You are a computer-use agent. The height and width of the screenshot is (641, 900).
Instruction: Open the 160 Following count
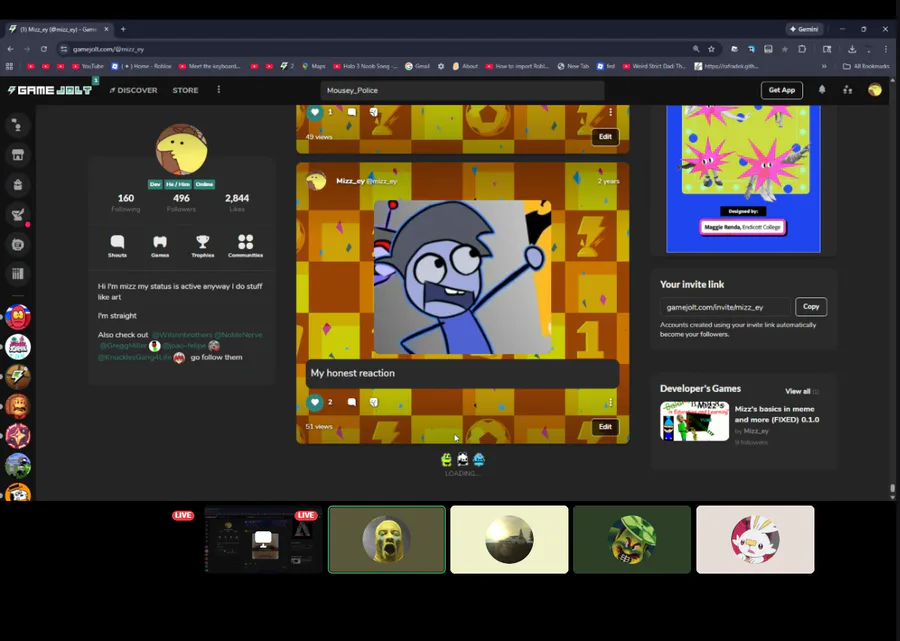coord(126,202)
